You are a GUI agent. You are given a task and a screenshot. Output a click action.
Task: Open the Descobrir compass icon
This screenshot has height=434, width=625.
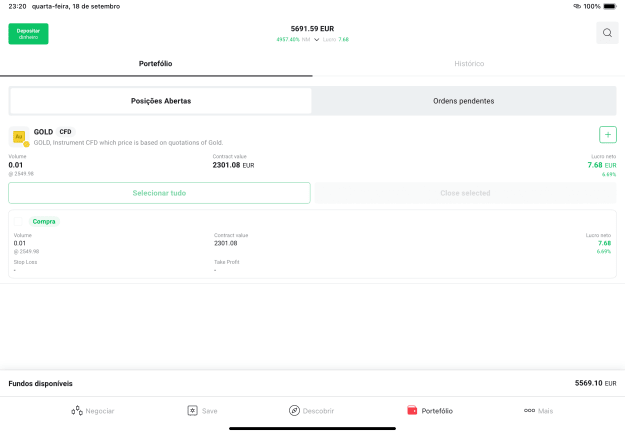[x=294, y=410]
